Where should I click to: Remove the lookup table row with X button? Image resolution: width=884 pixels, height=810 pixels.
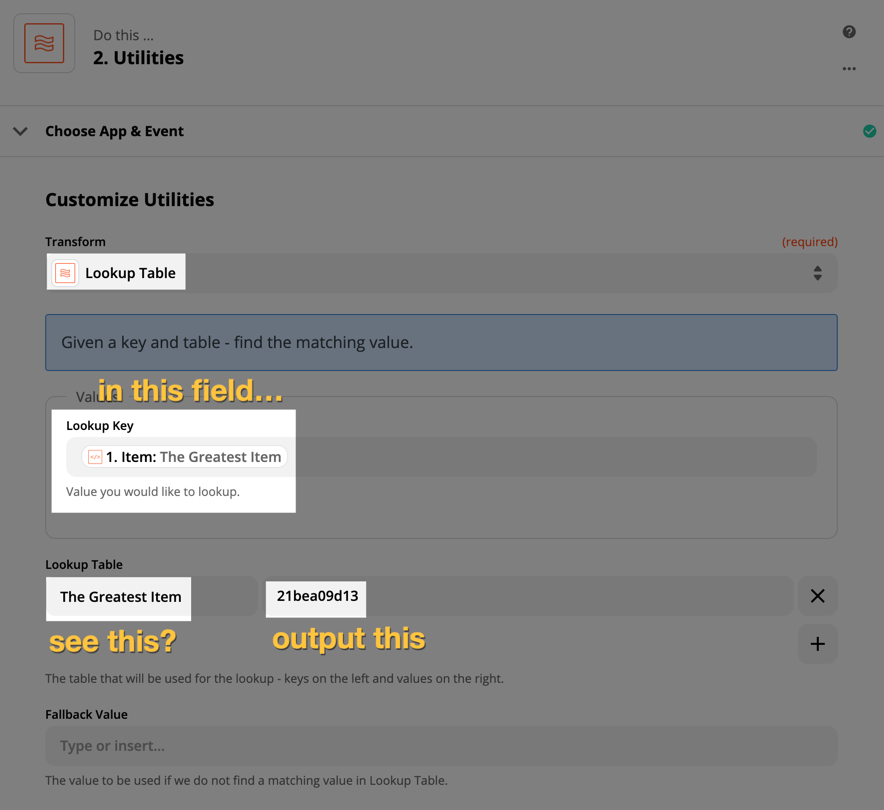click(x=817, y=596)
